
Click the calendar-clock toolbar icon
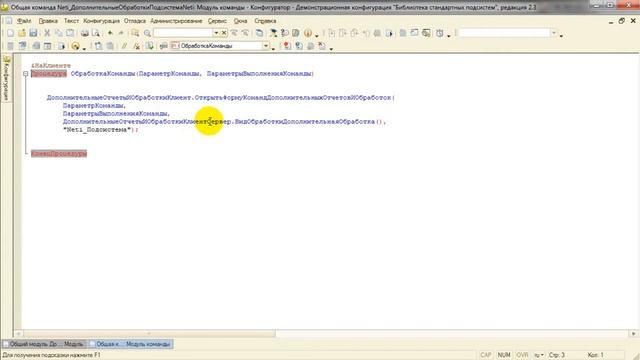coord(440,33)
